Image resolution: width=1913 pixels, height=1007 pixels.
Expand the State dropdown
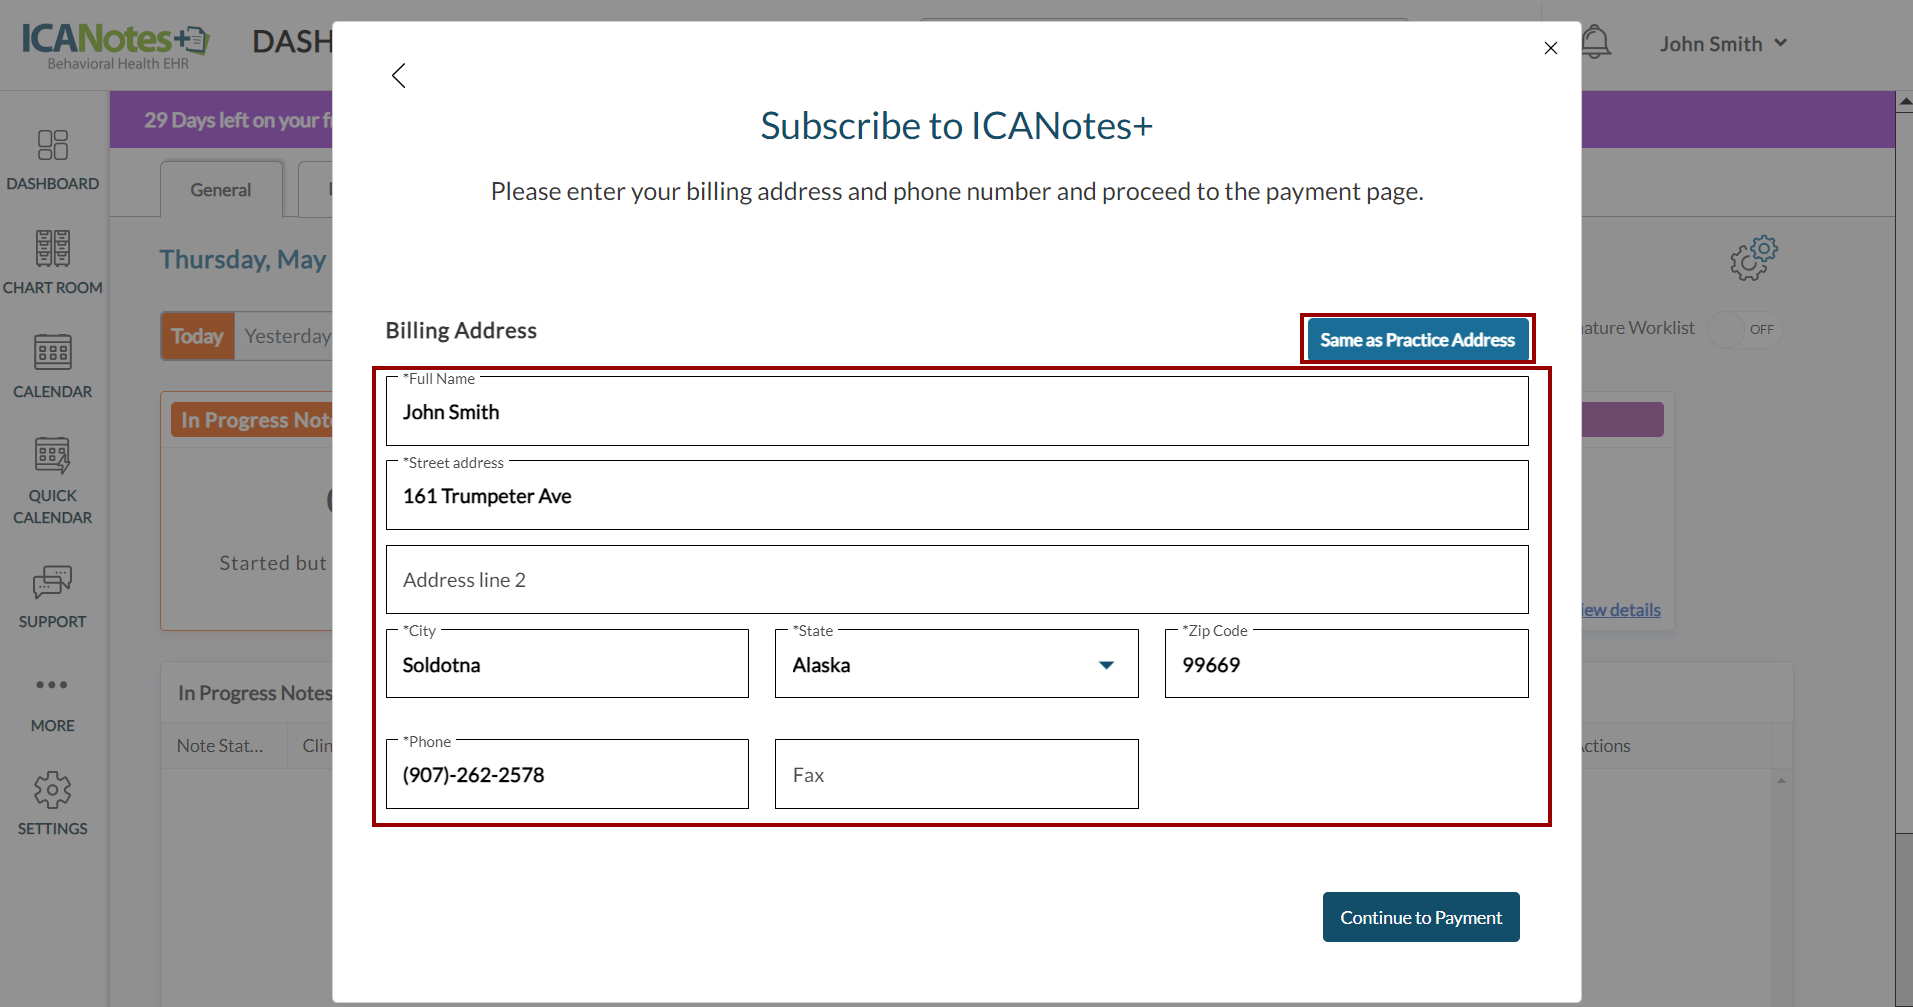(1106, 665)
